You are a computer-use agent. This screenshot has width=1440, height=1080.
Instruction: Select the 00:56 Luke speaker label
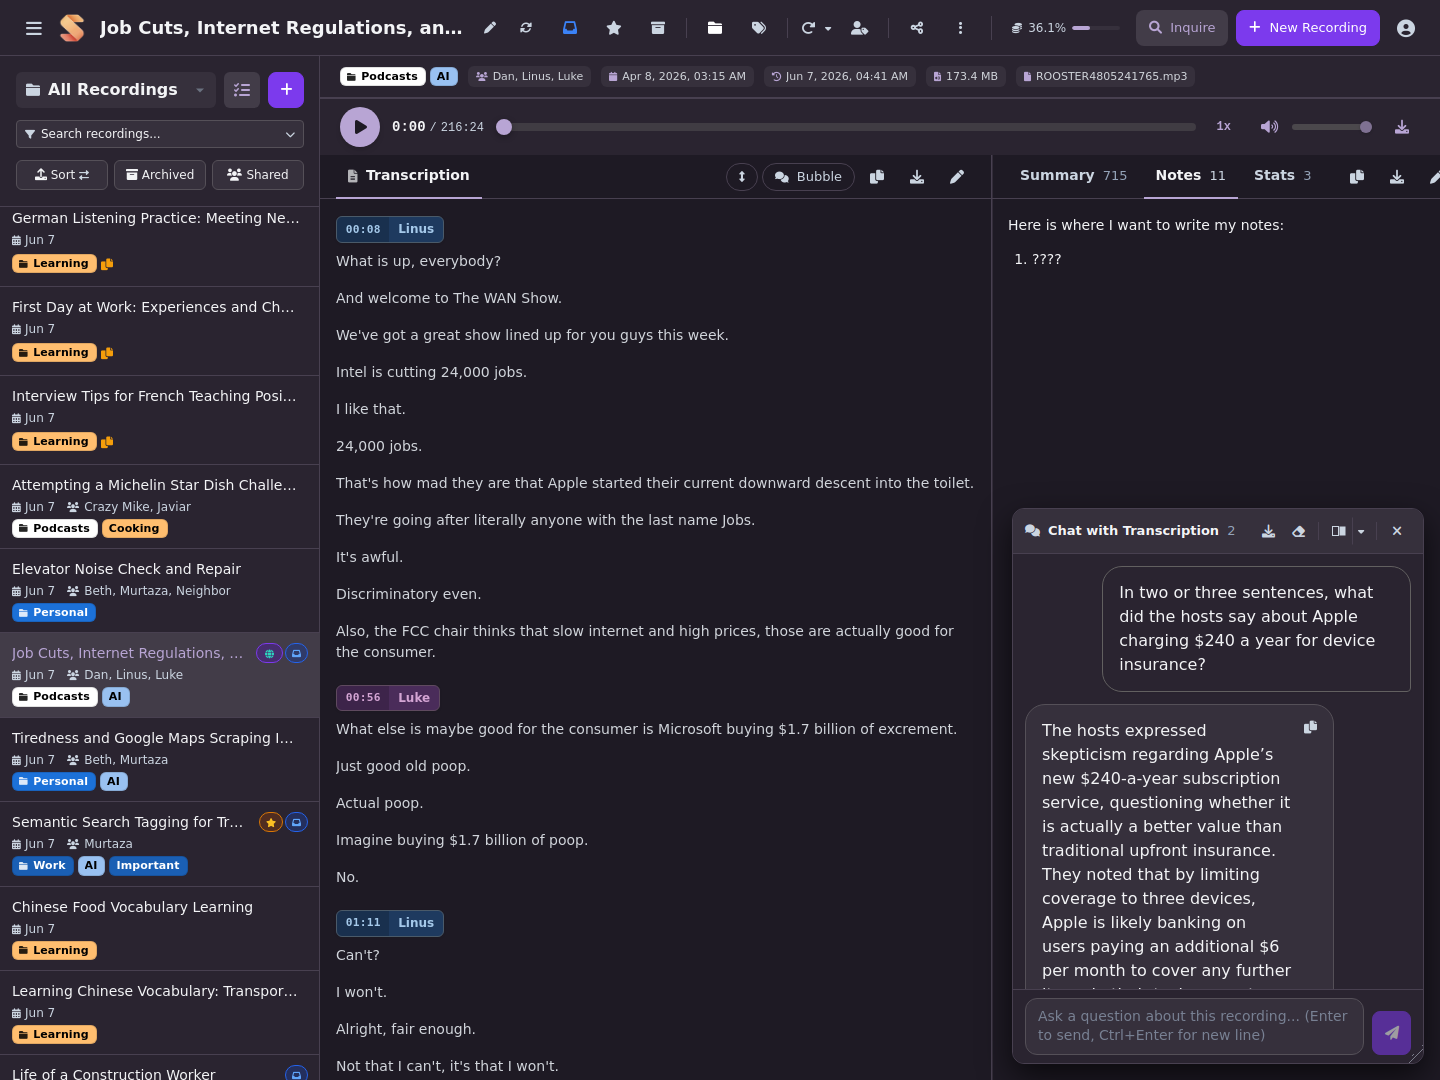point(388,698)
